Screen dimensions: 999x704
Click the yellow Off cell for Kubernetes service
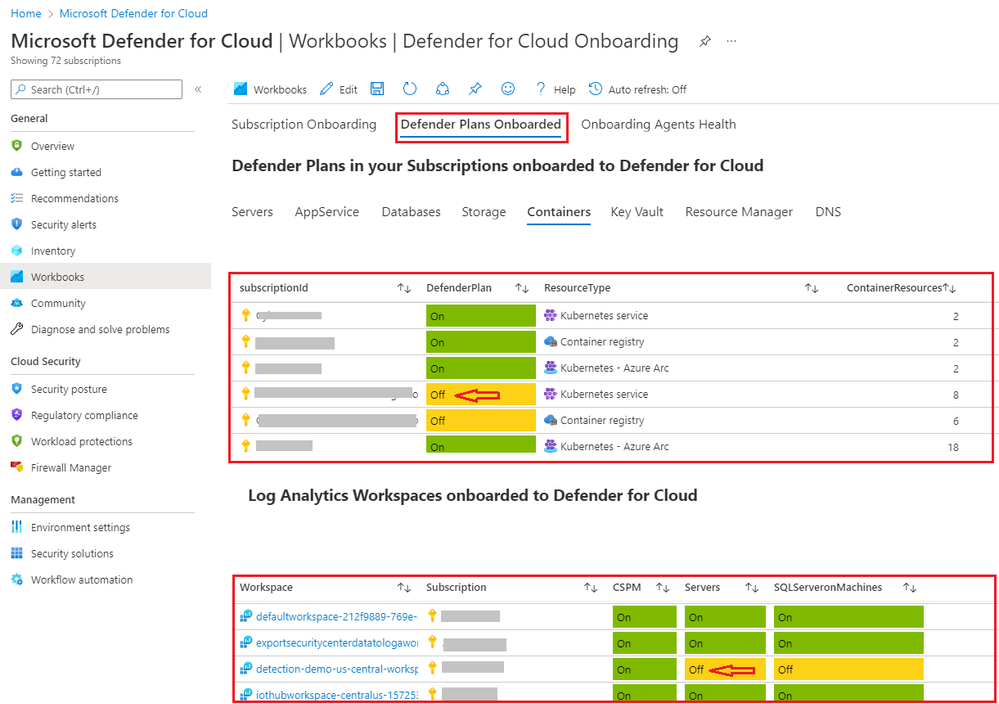coord(481,394)
